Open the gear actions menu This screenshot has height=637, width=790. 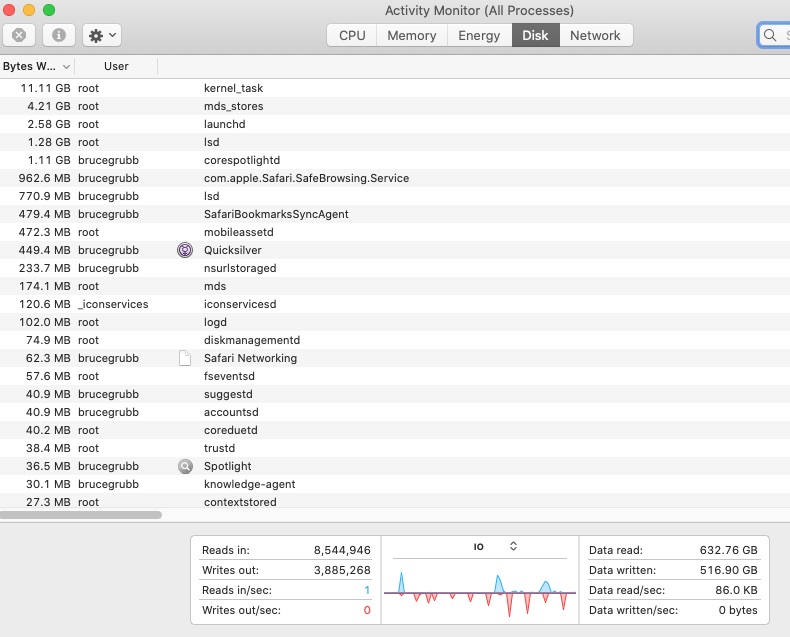click(101, 35)
